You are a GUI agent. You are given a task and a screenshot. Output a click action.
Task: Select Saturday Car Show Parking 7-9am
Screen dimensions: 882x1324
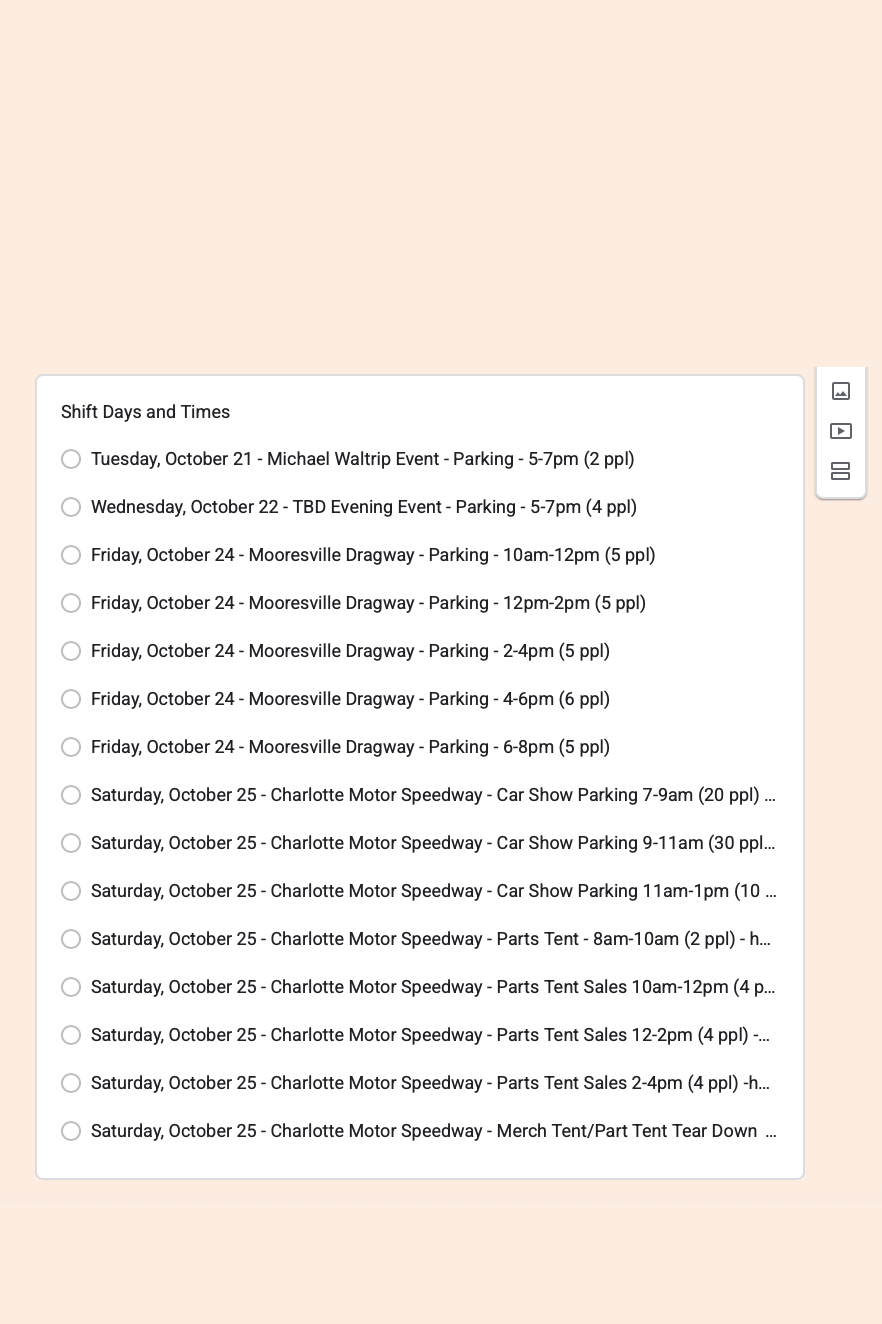click(x=71, y=795)
